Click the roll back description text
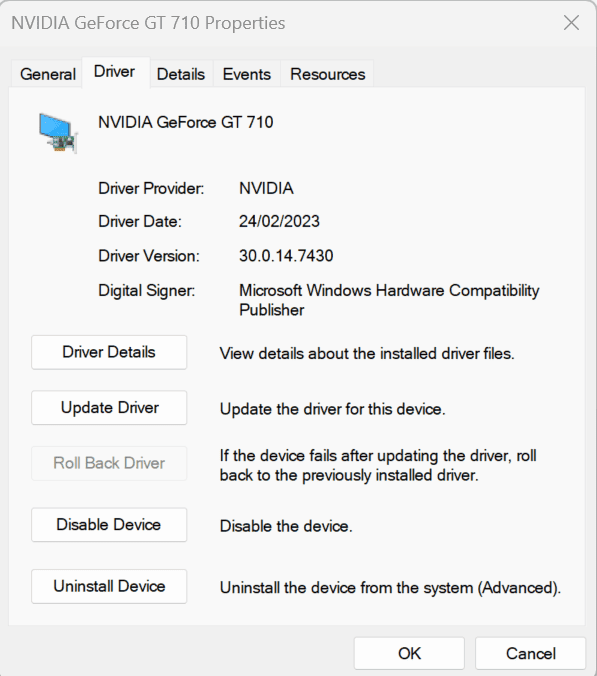597x676 pixels. [378, 466]
